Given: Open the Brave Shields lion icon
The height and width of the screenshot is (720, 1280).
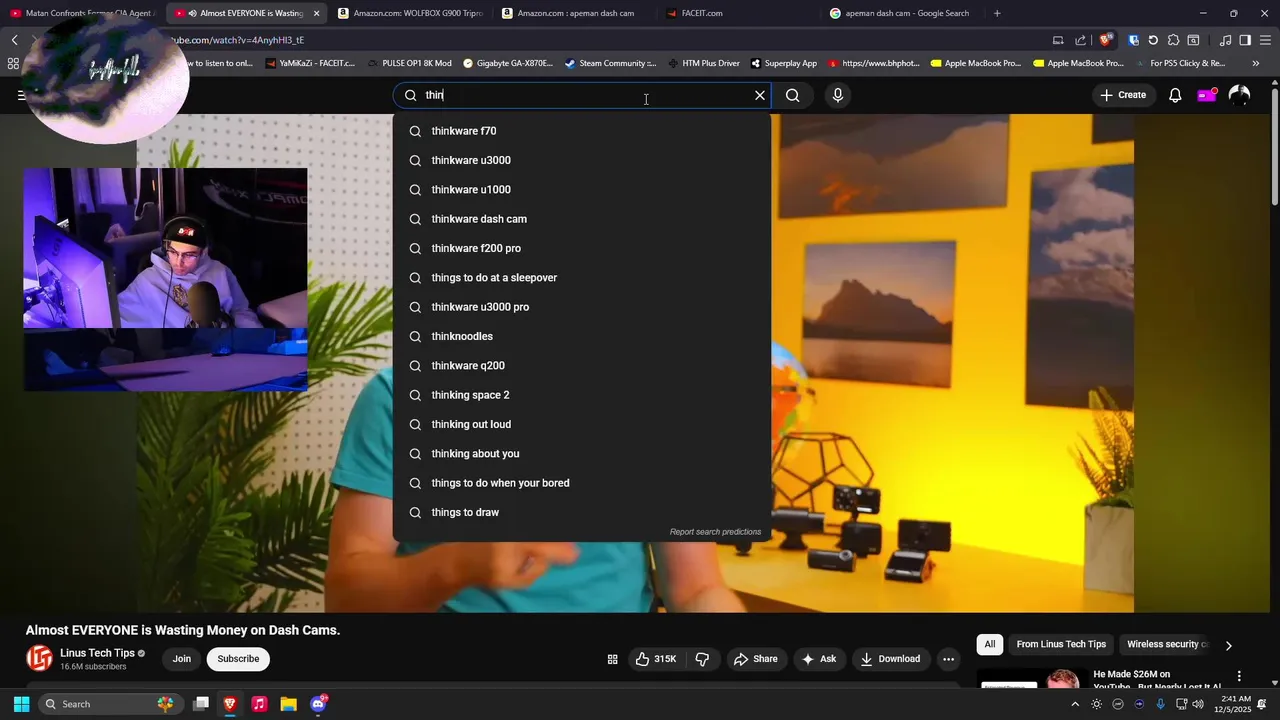Looking at the screenshot, I should pos(1106,40).
